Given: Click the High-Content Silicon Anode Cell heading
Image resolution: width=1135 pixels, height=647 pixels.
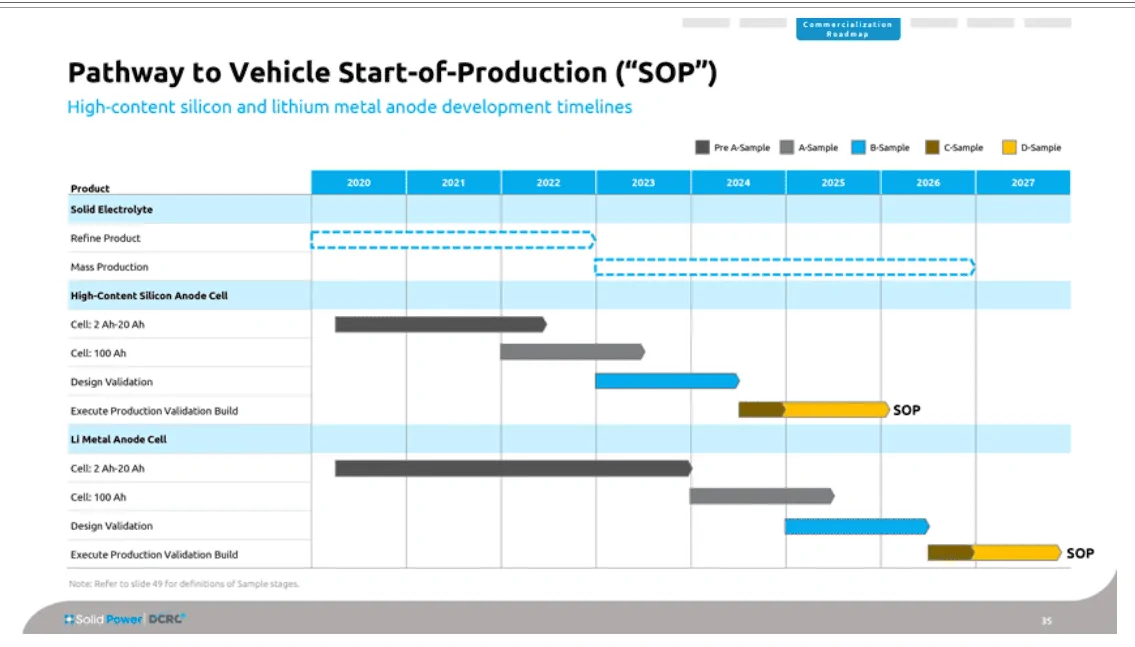Looking at the screenshot, I should [149, 295].
